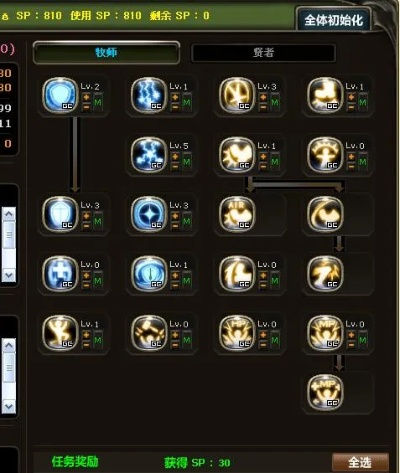Image resolution: width=400 pixels, height=473 pixels.
Task: Click the blue cross heal skill icon
Action: 60,273
